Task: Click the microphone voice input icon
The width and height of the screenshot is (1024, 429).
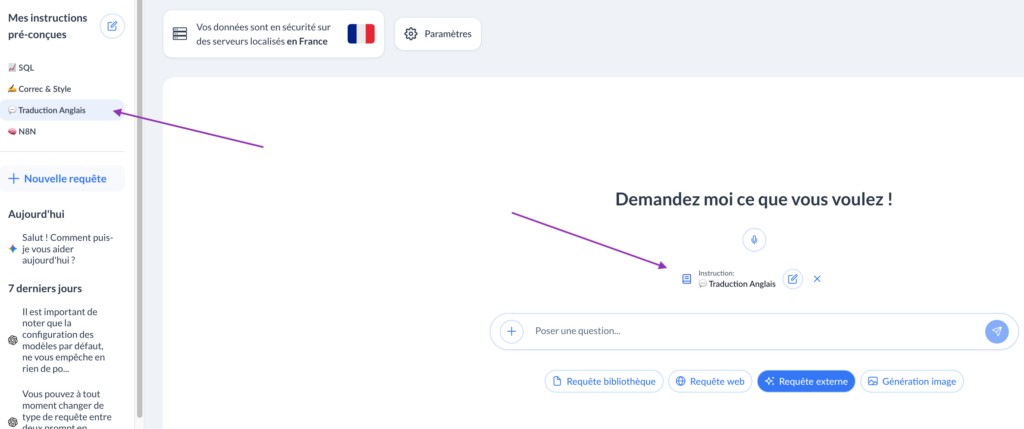Action: (x=754, y=240)
